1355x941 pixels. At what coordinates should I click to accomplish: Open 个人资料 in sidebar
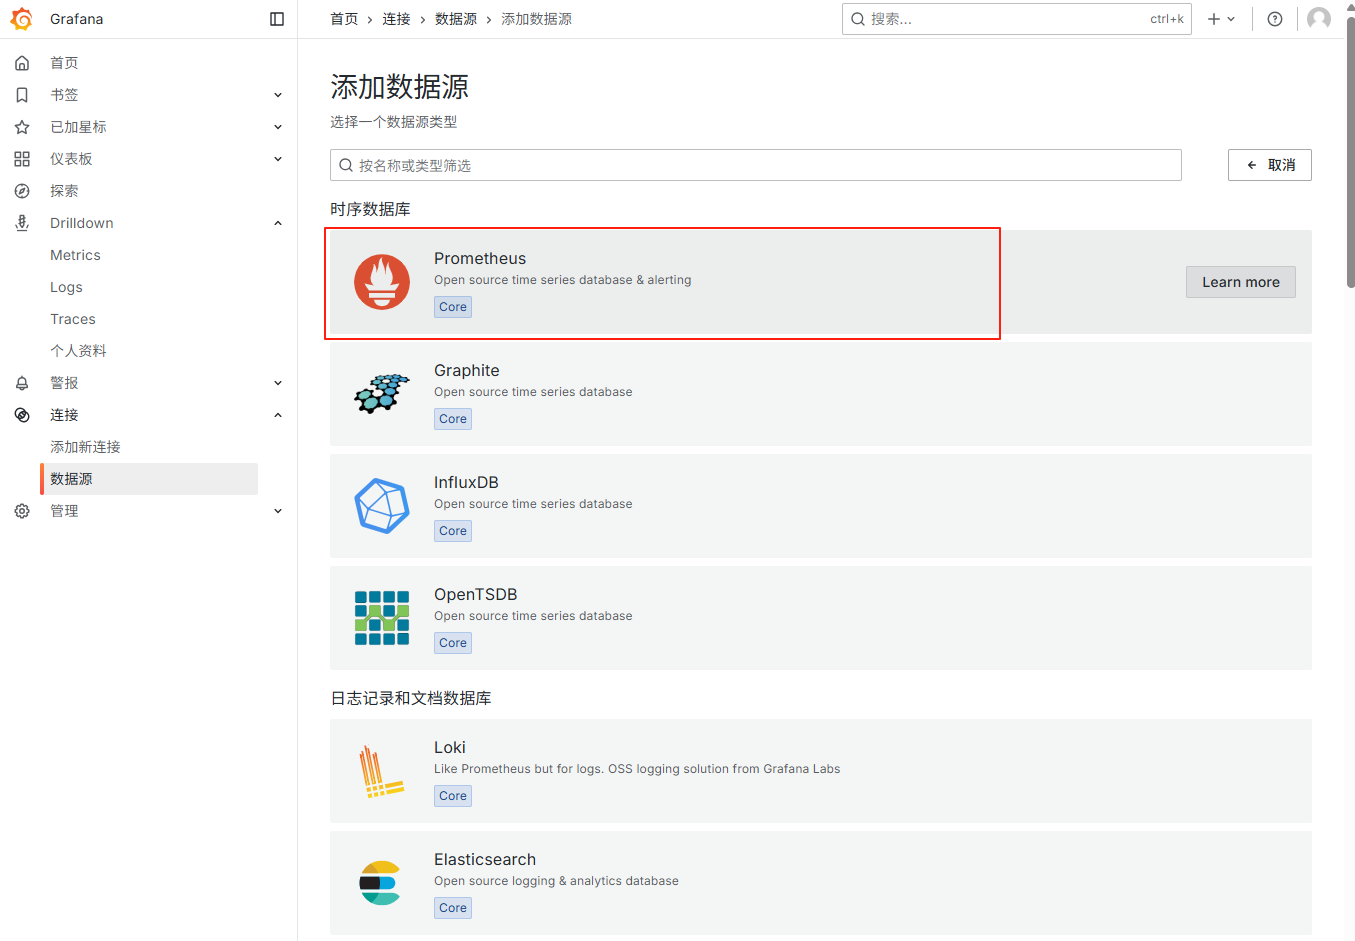click(x=78, y=351)
